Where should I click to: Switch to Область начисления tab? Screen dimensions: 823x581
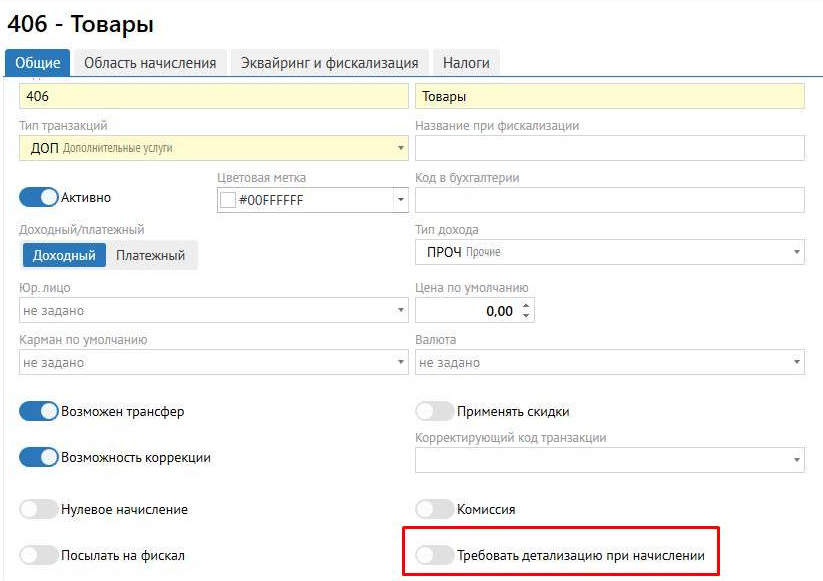(x=150, y=63)
